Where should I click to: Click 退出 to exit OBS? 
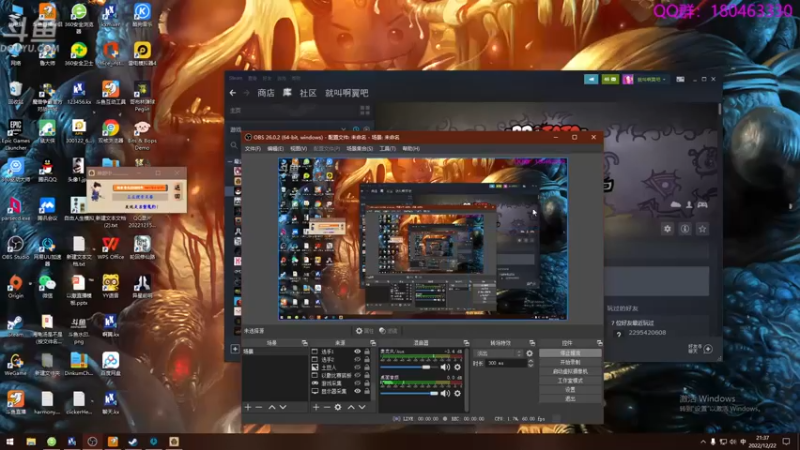tap(570, 399)
